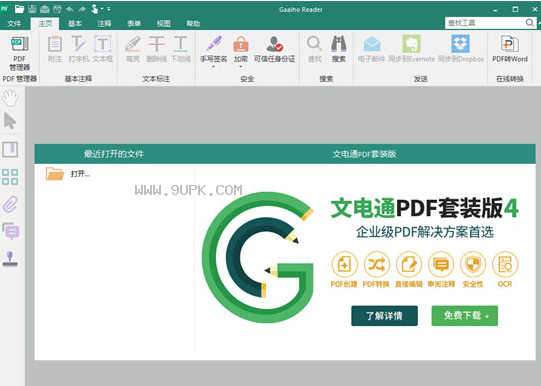Click the OCR feature icon
Viewport: 541px width, 386px height.
click(505, 265)
